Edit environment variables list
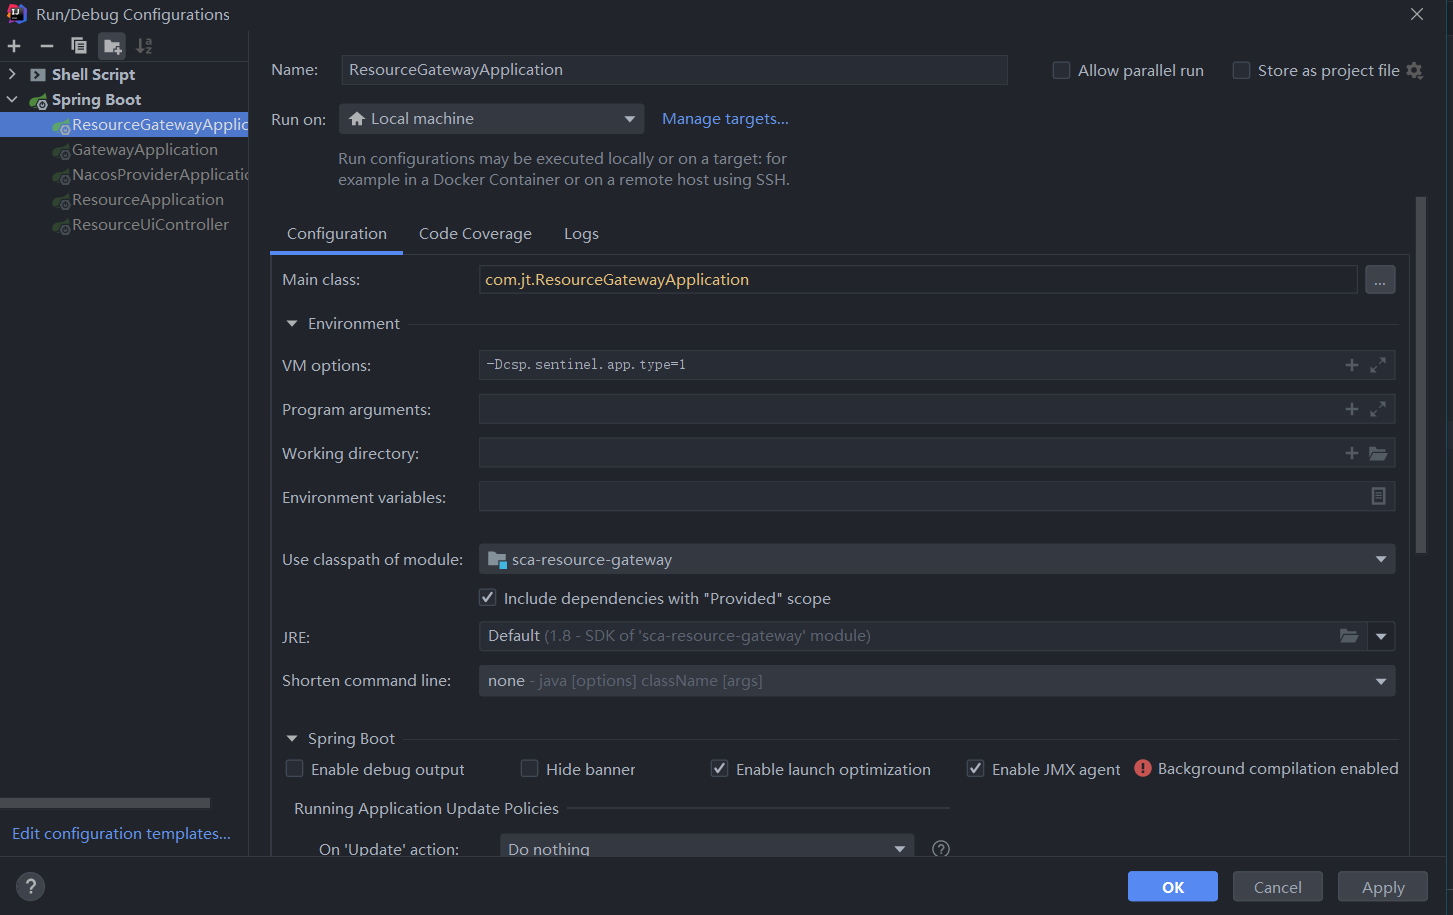 tap(1378, 496)
